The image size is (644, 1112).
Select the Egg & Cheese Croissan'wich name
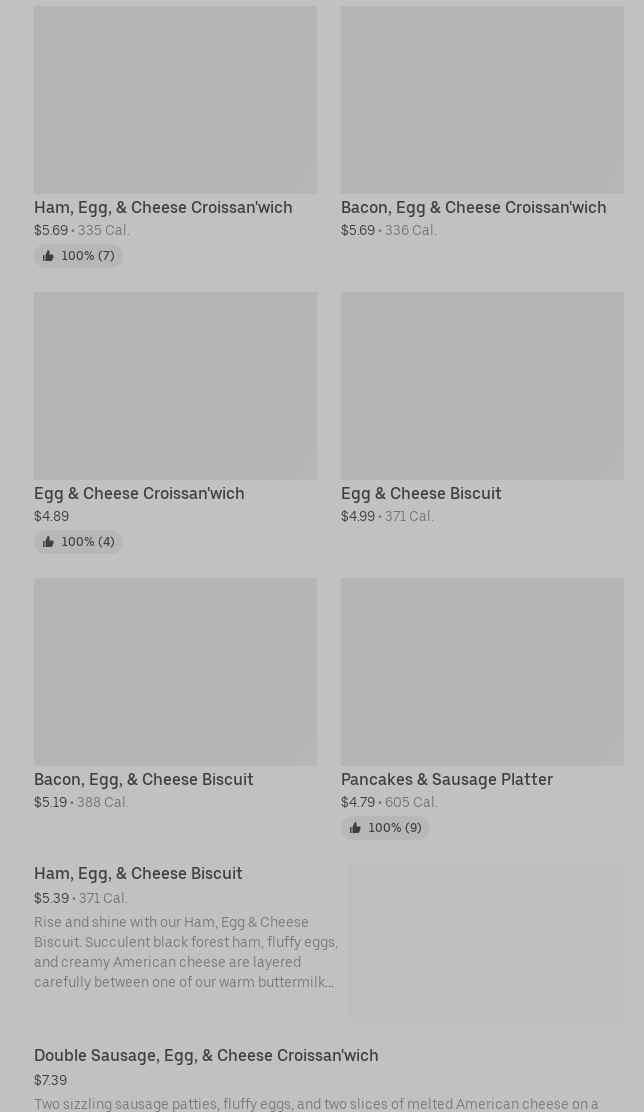(x=139, y=493)
